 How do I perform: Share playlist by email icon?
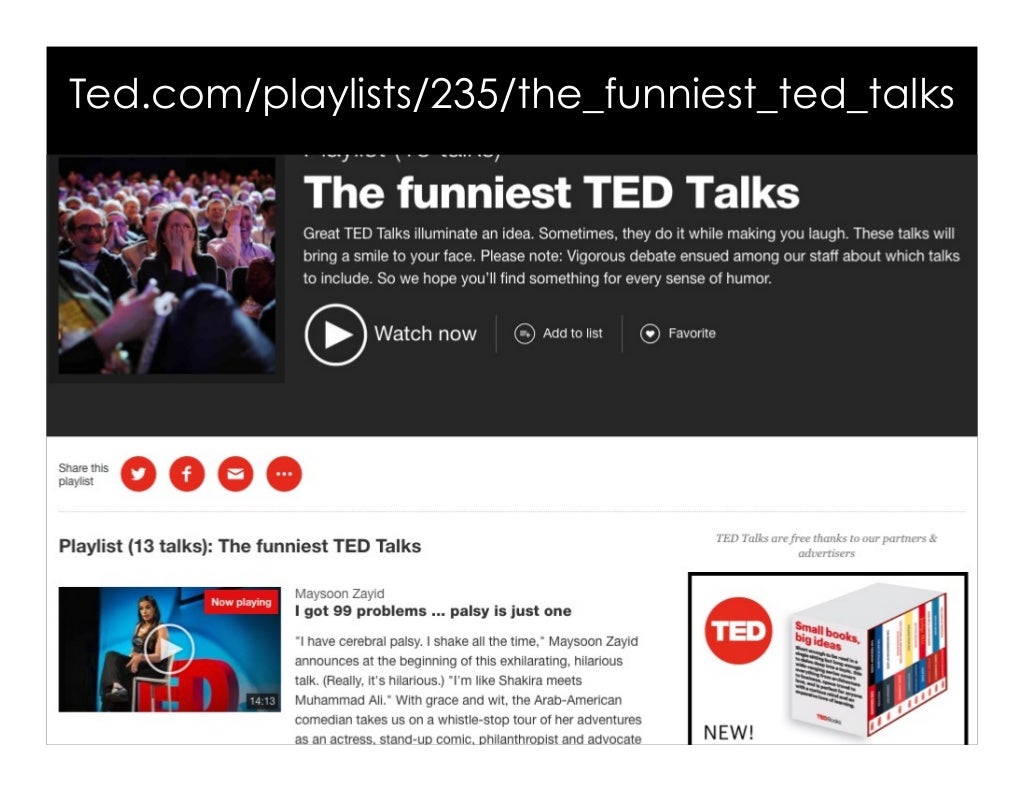click(236, 473)
